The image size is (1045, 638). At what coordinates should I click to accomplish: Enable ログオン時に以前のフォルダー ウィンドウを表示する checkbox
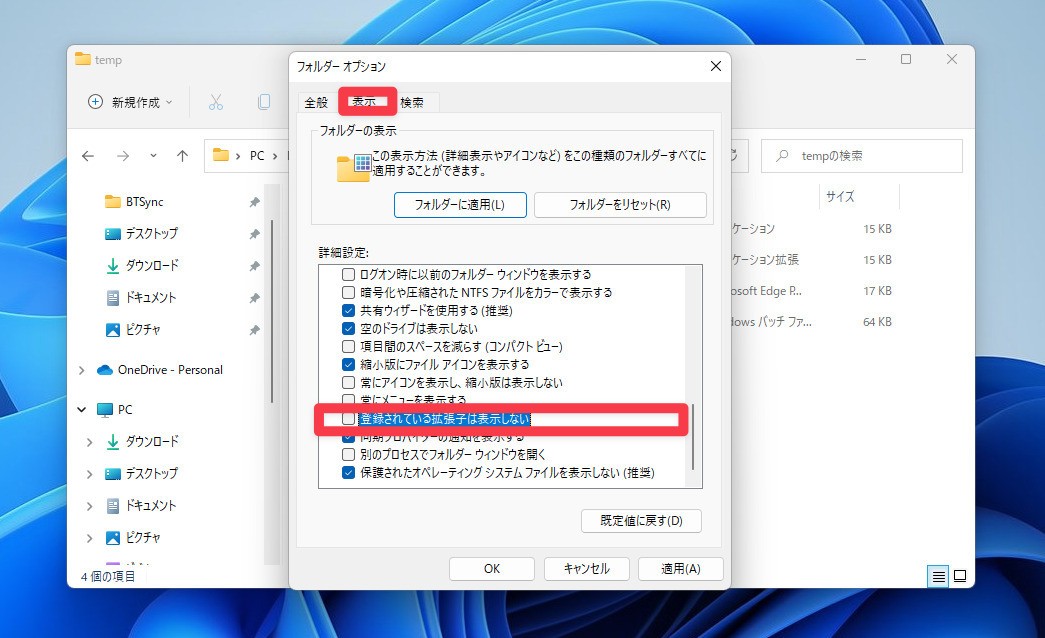tap(348, 274)
